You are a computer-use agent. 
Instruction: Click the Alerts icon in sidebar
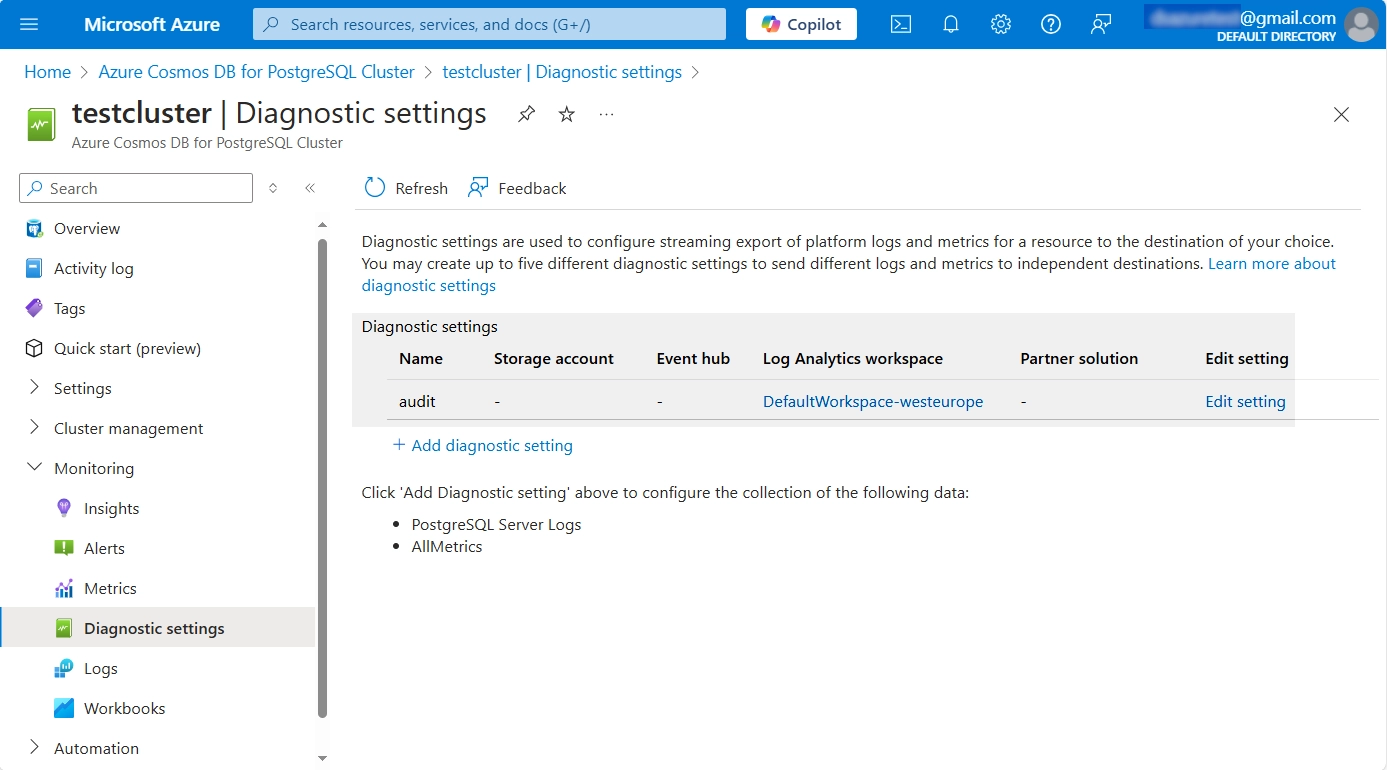point(64,548)
